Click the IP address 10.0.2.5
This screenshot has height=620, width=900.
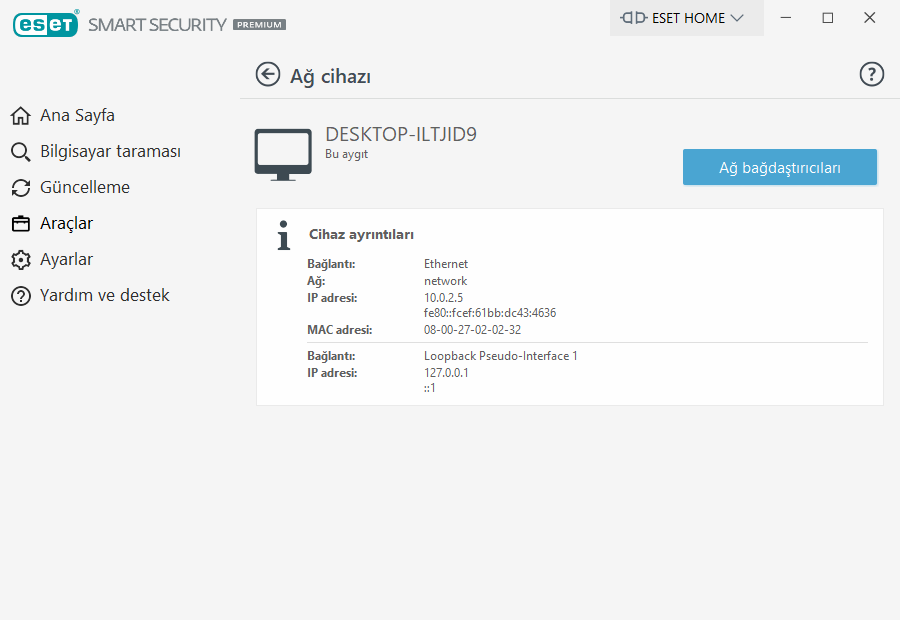(443, 298)
